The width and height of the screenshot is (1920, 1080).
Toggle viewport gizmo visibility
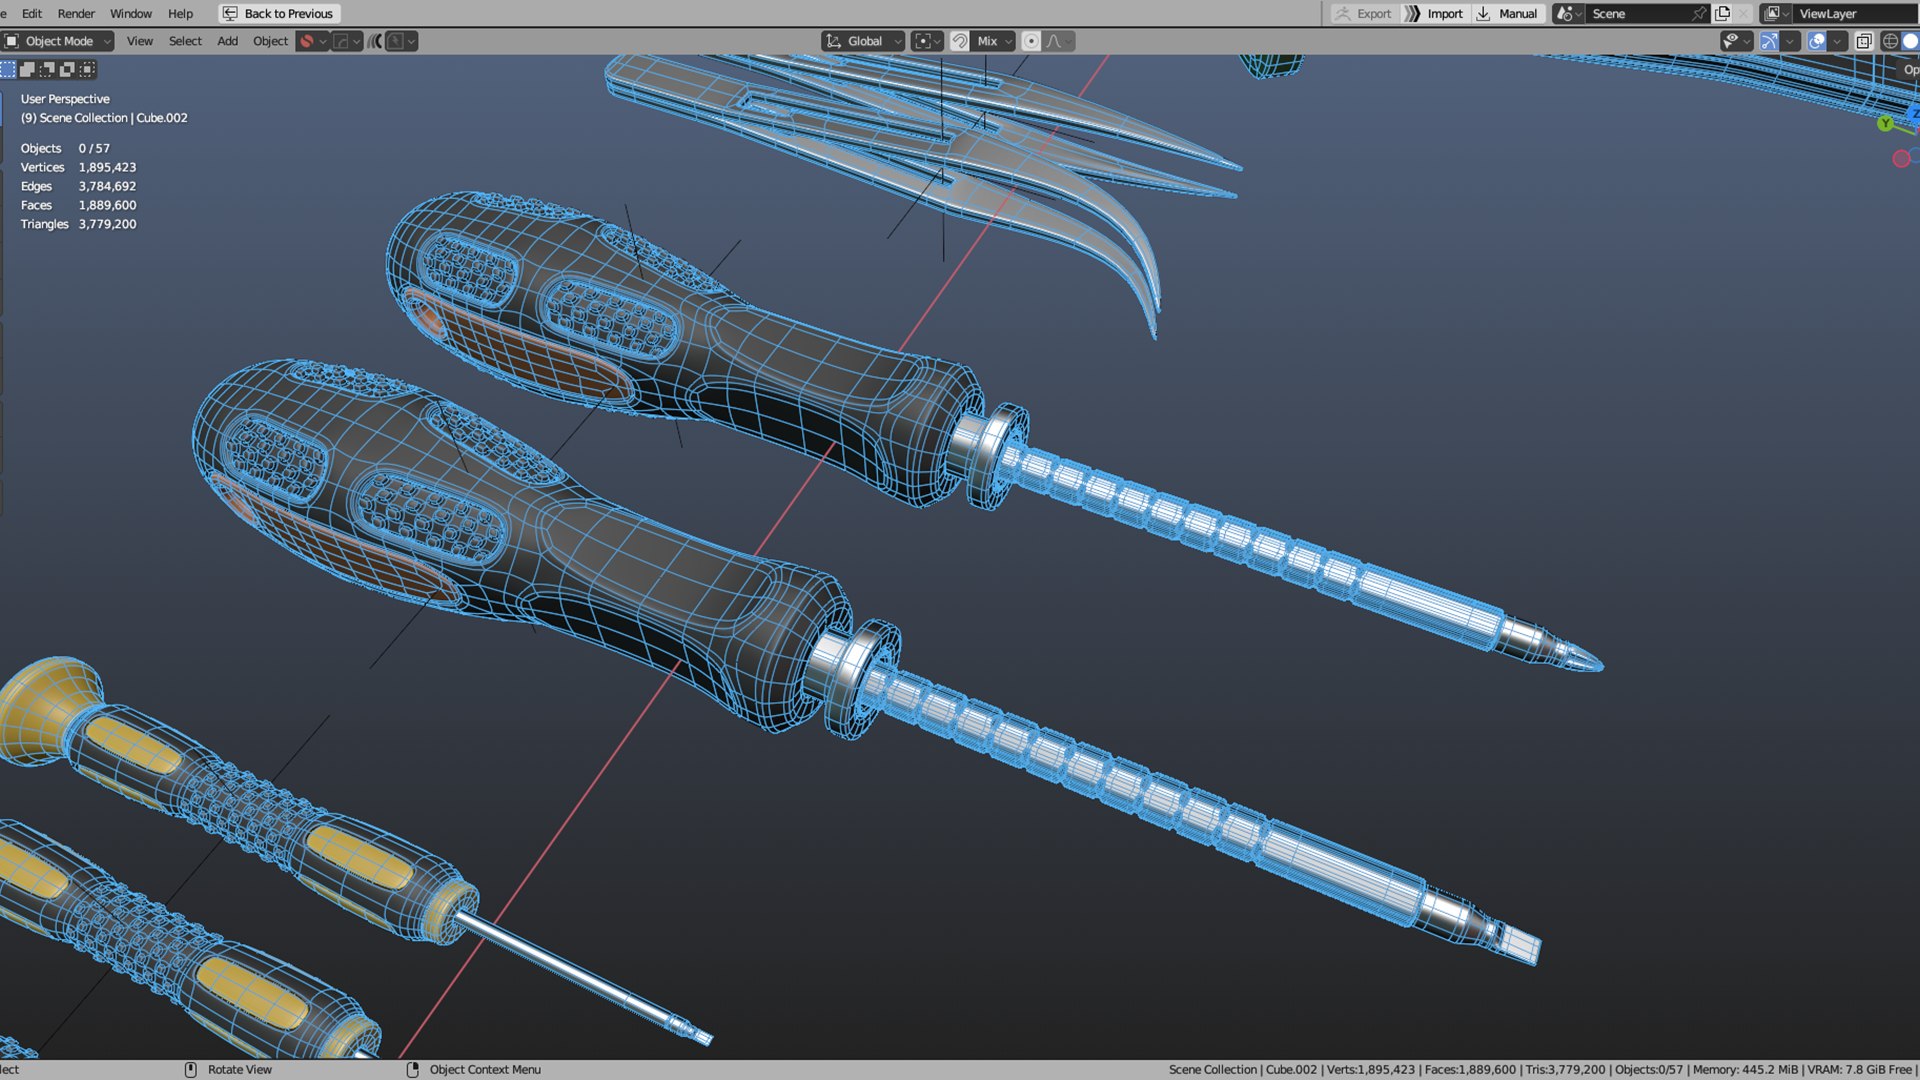pos(1769,41)
